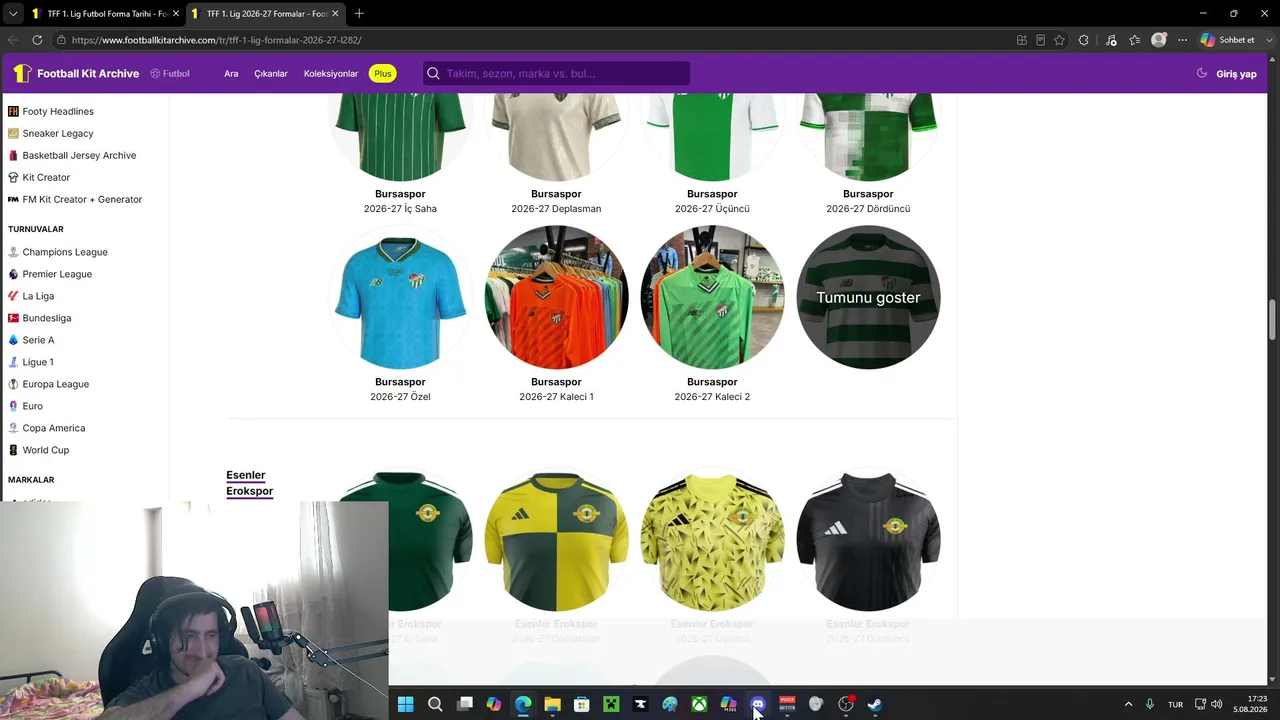Open Esenler Erokspor black adidas kit
Screen dimensions: 1280x720
868,541
